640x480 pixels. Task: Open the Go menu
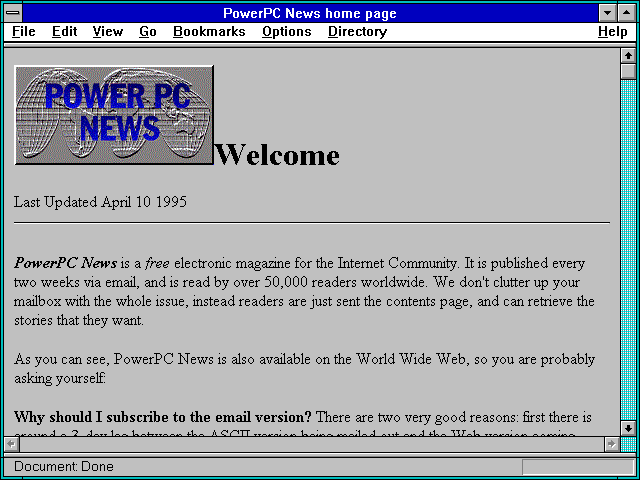point(147,32)
